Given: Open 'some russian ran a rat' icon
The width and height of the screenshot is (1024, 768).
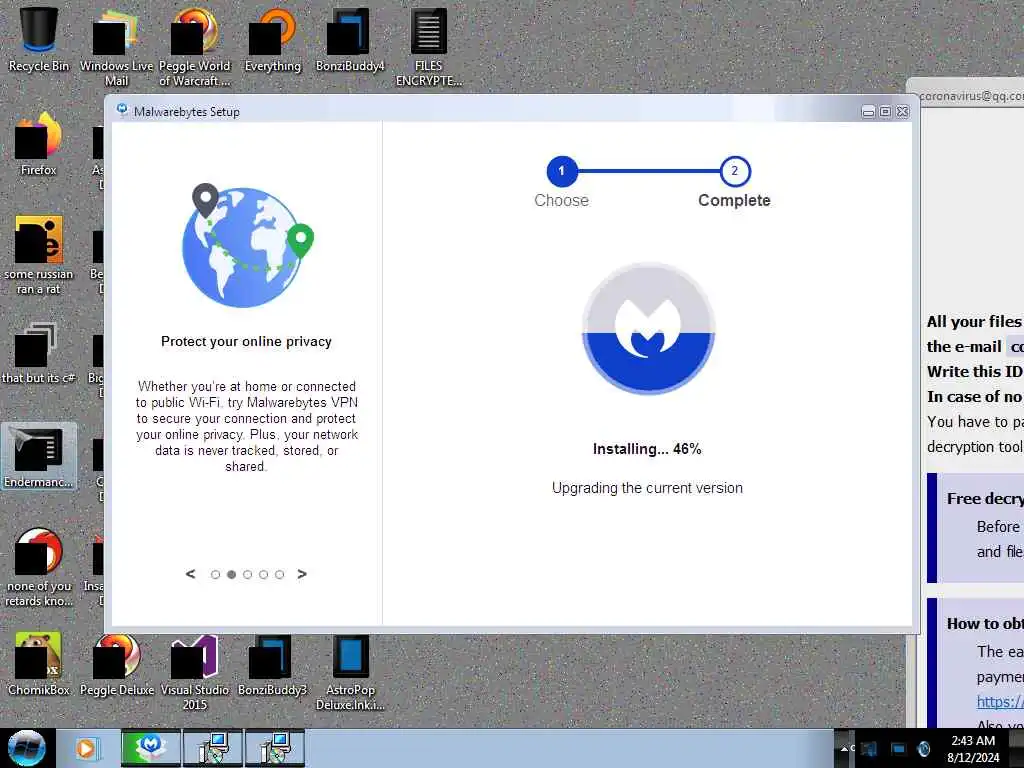Looking at the screenshot, I should [38, 255].
